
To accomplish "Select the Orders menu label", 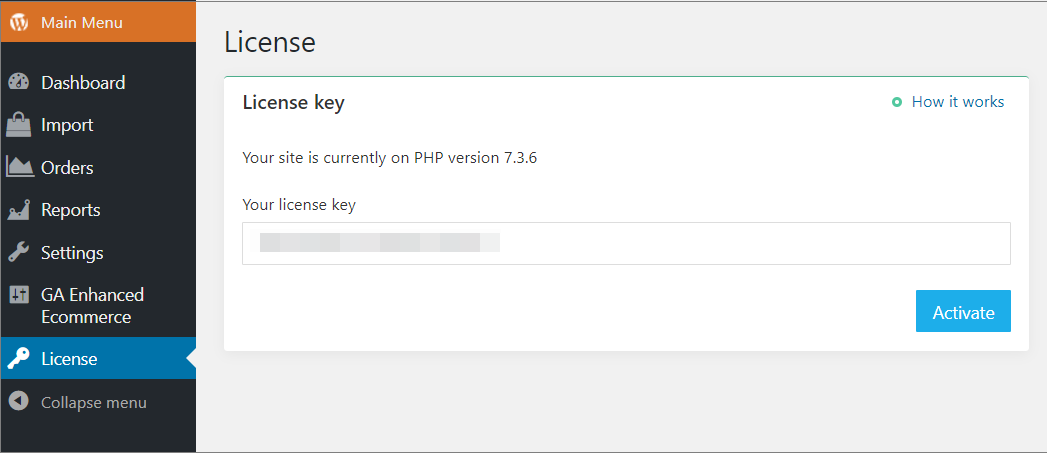I will click(x=67, y=167).
